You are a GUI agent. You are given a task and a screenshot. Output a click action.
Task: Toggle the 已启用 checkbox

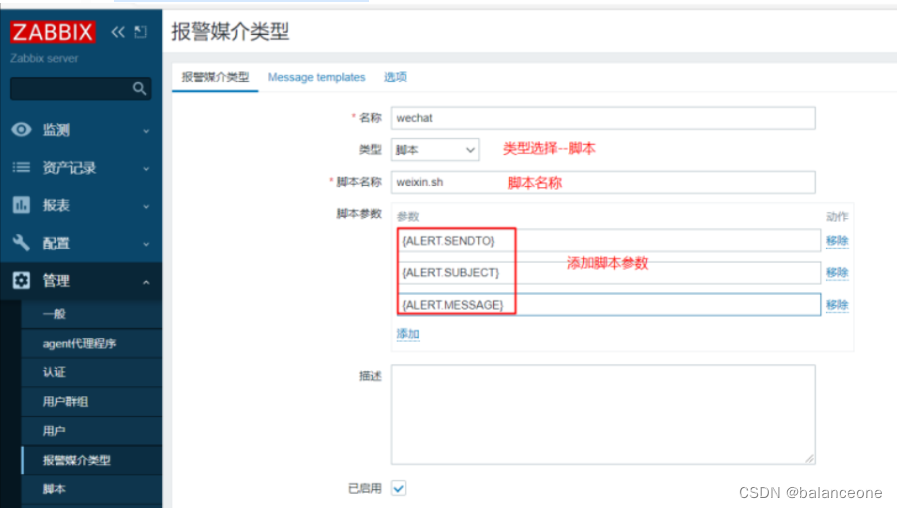point(399,488)
